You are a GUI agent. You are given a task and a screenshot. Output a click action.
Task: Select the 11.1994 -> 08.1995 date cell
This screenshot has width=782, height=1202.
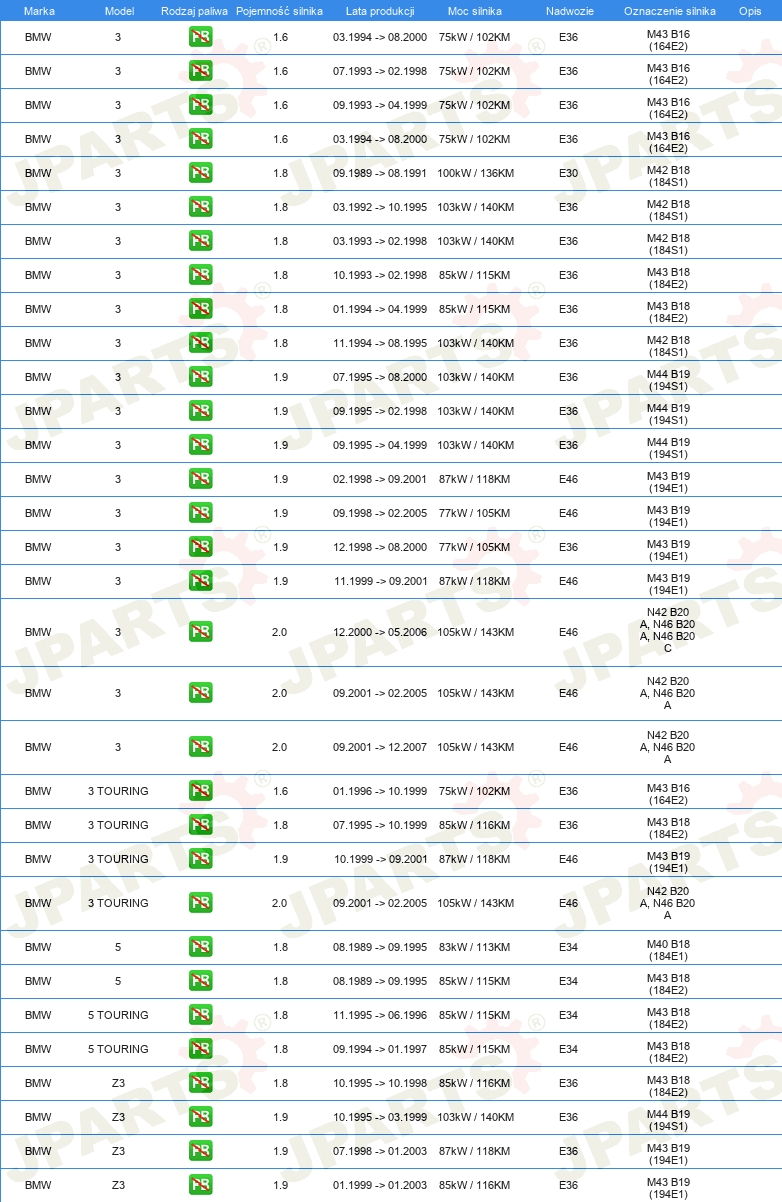[x=380, y=343]
